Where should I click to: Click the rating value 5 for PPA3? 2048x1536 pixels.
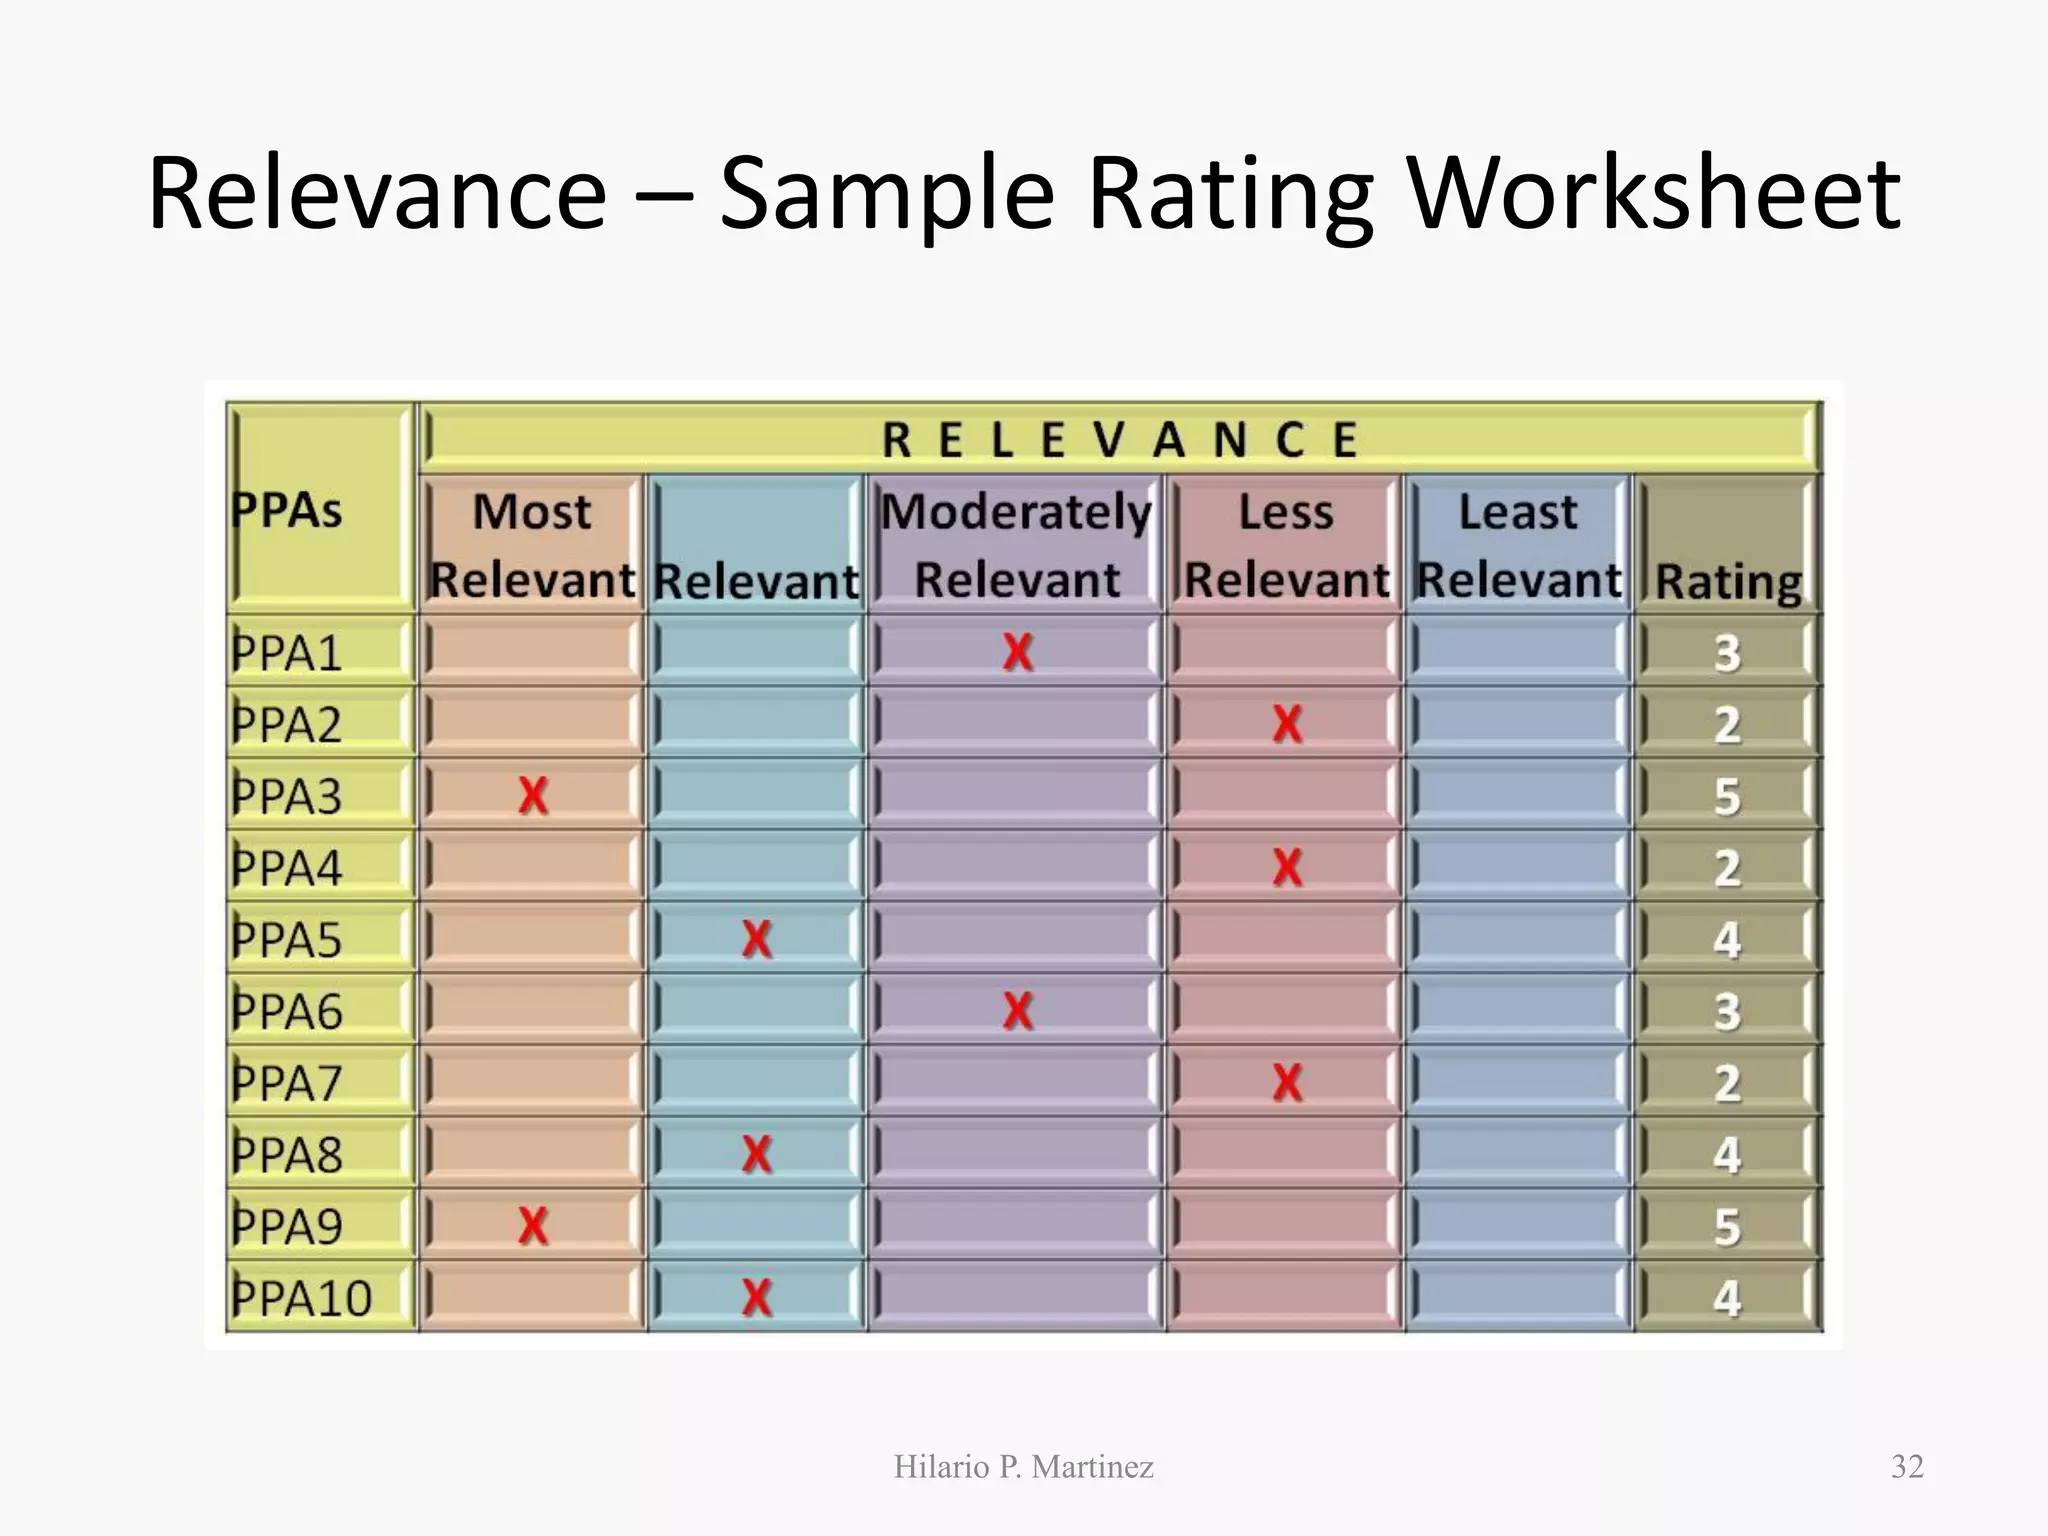click(x=1727, y=796)
